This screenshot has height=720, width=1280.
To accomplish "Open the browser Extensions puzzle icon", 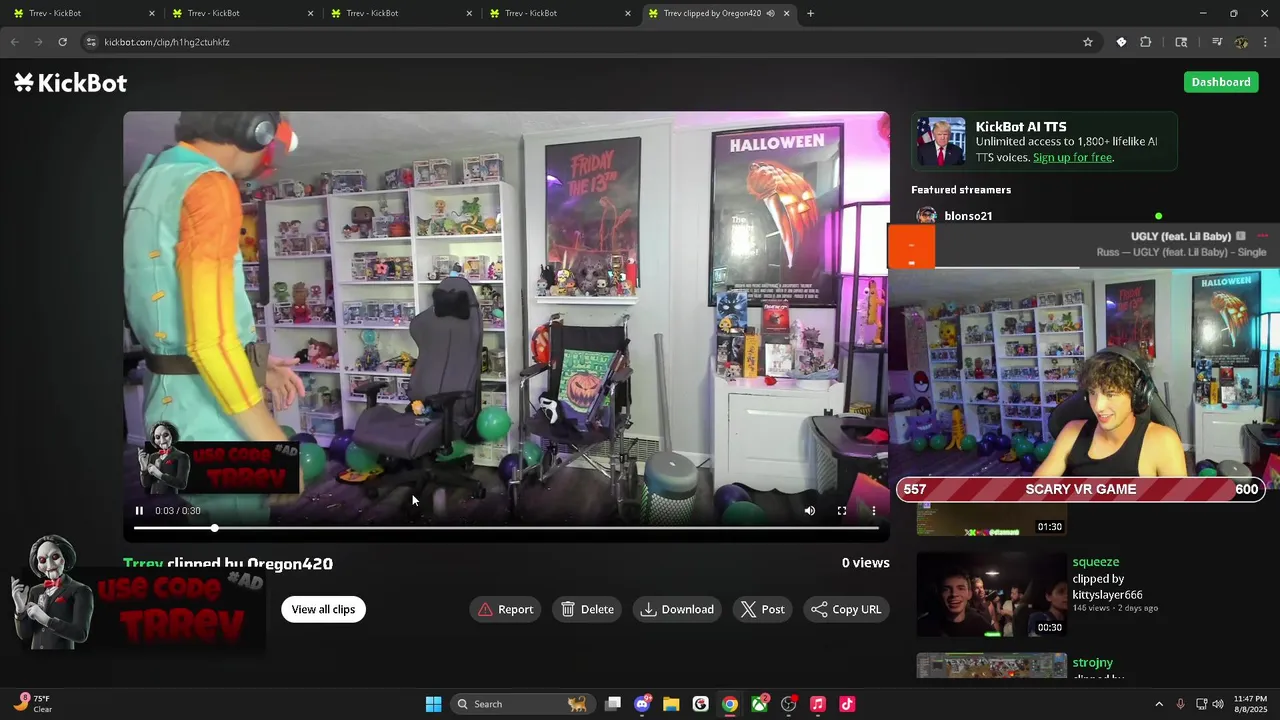I will (1146, 42).
